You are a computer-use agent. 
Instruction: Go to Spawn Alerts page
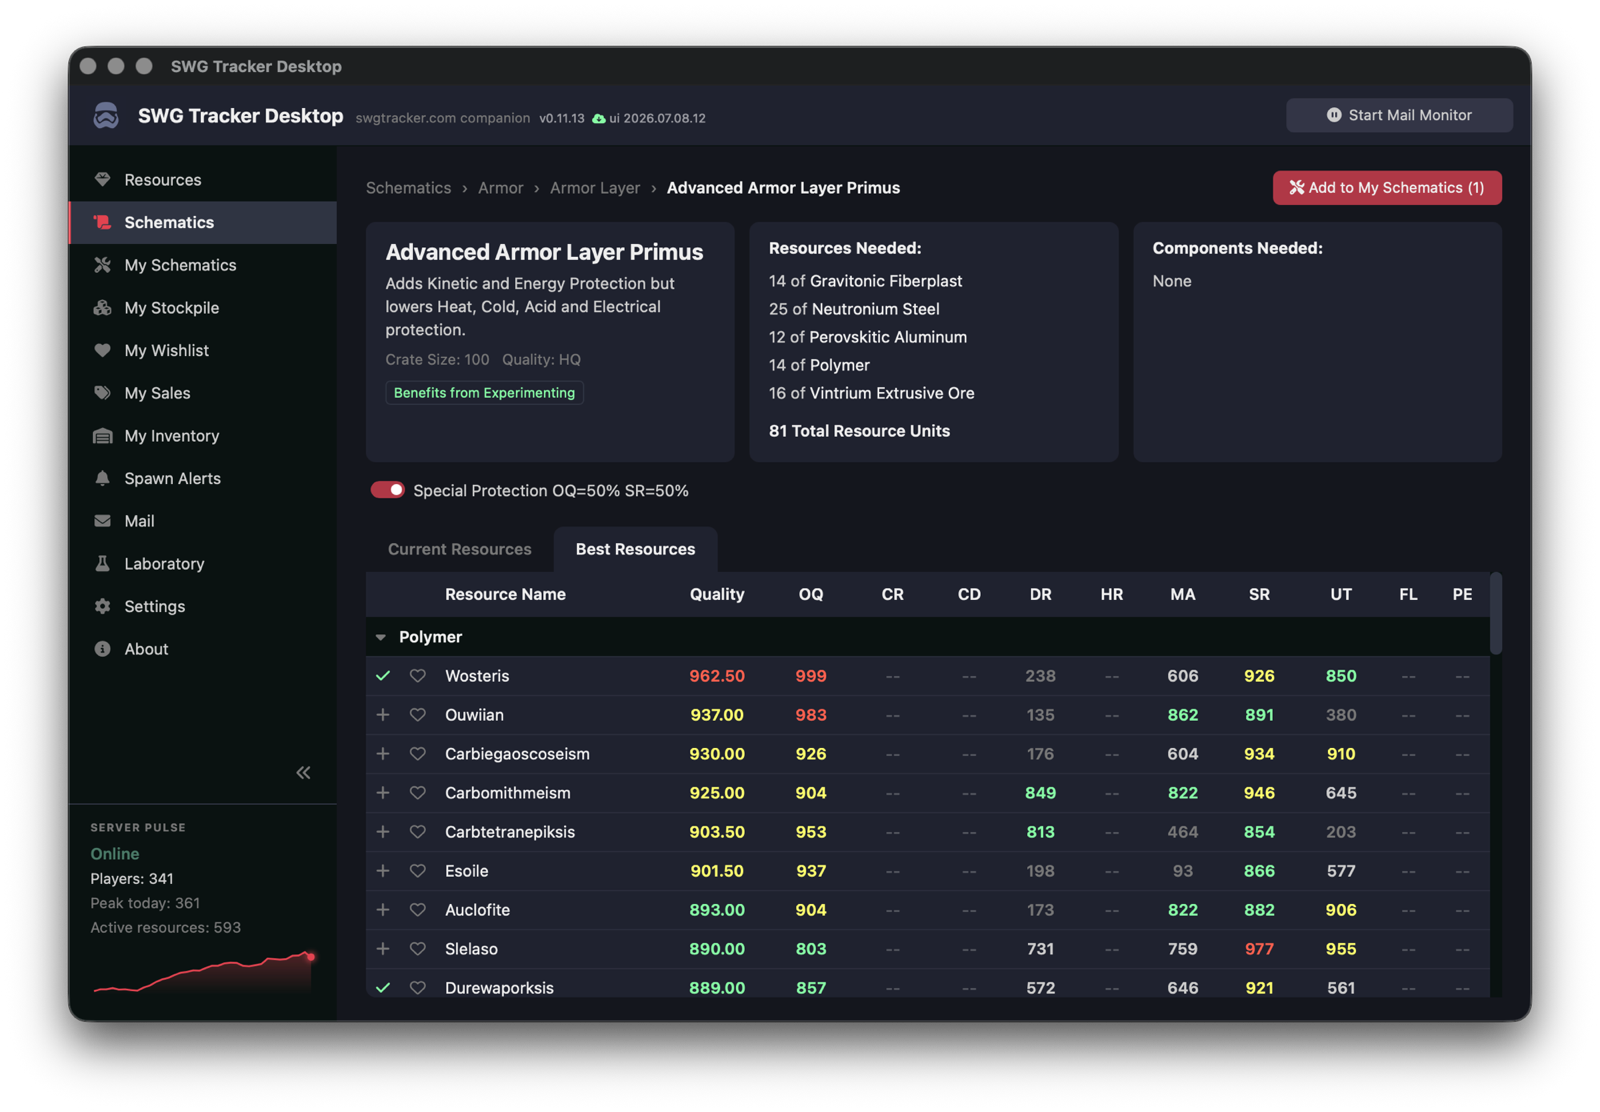[202, 478]
